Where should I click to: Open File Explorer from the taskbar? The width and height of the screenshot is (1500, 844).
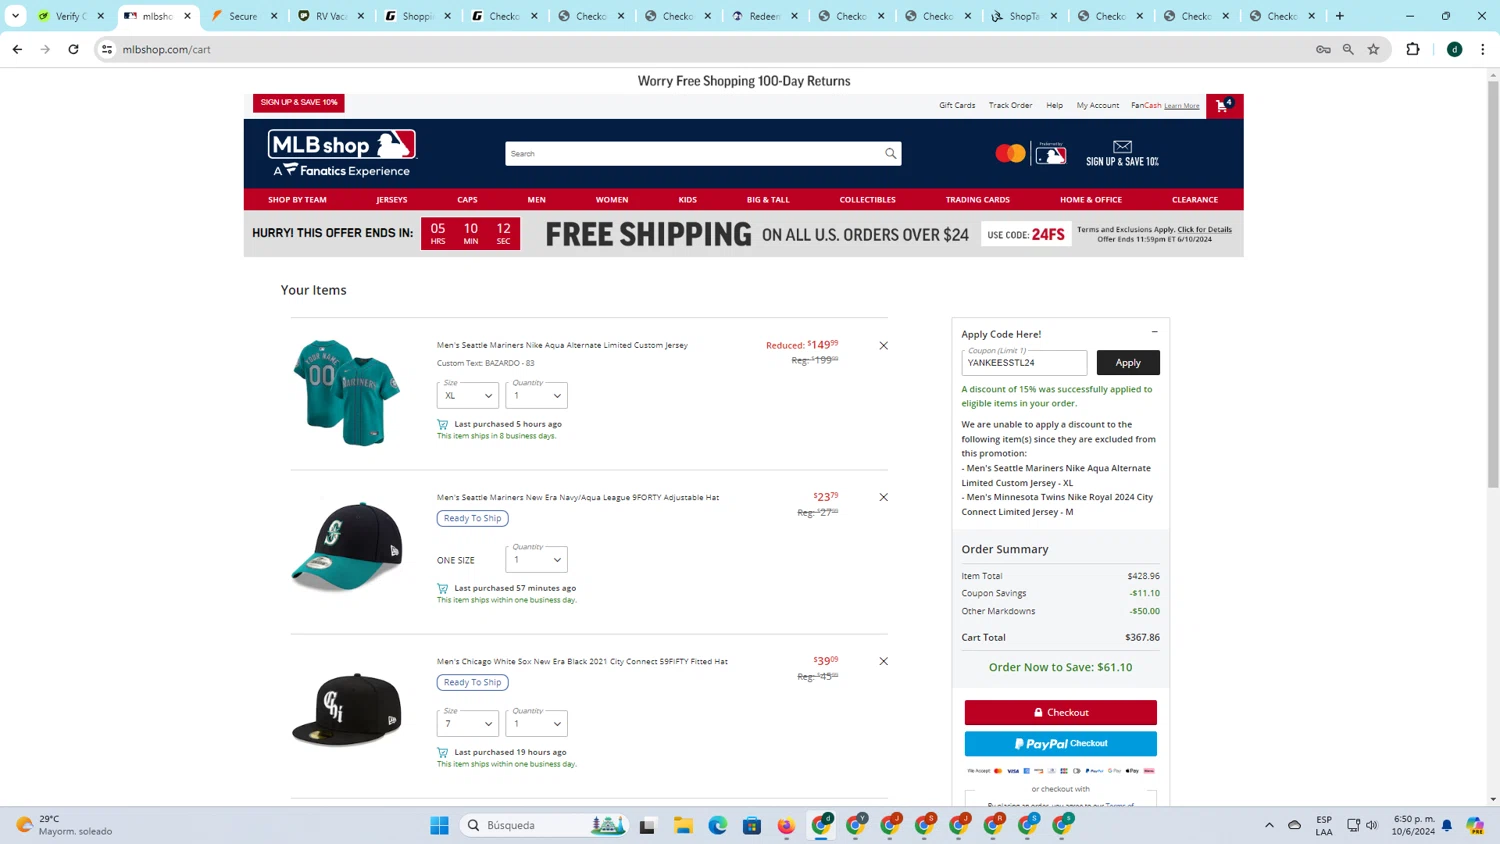(x=683, y=825)
